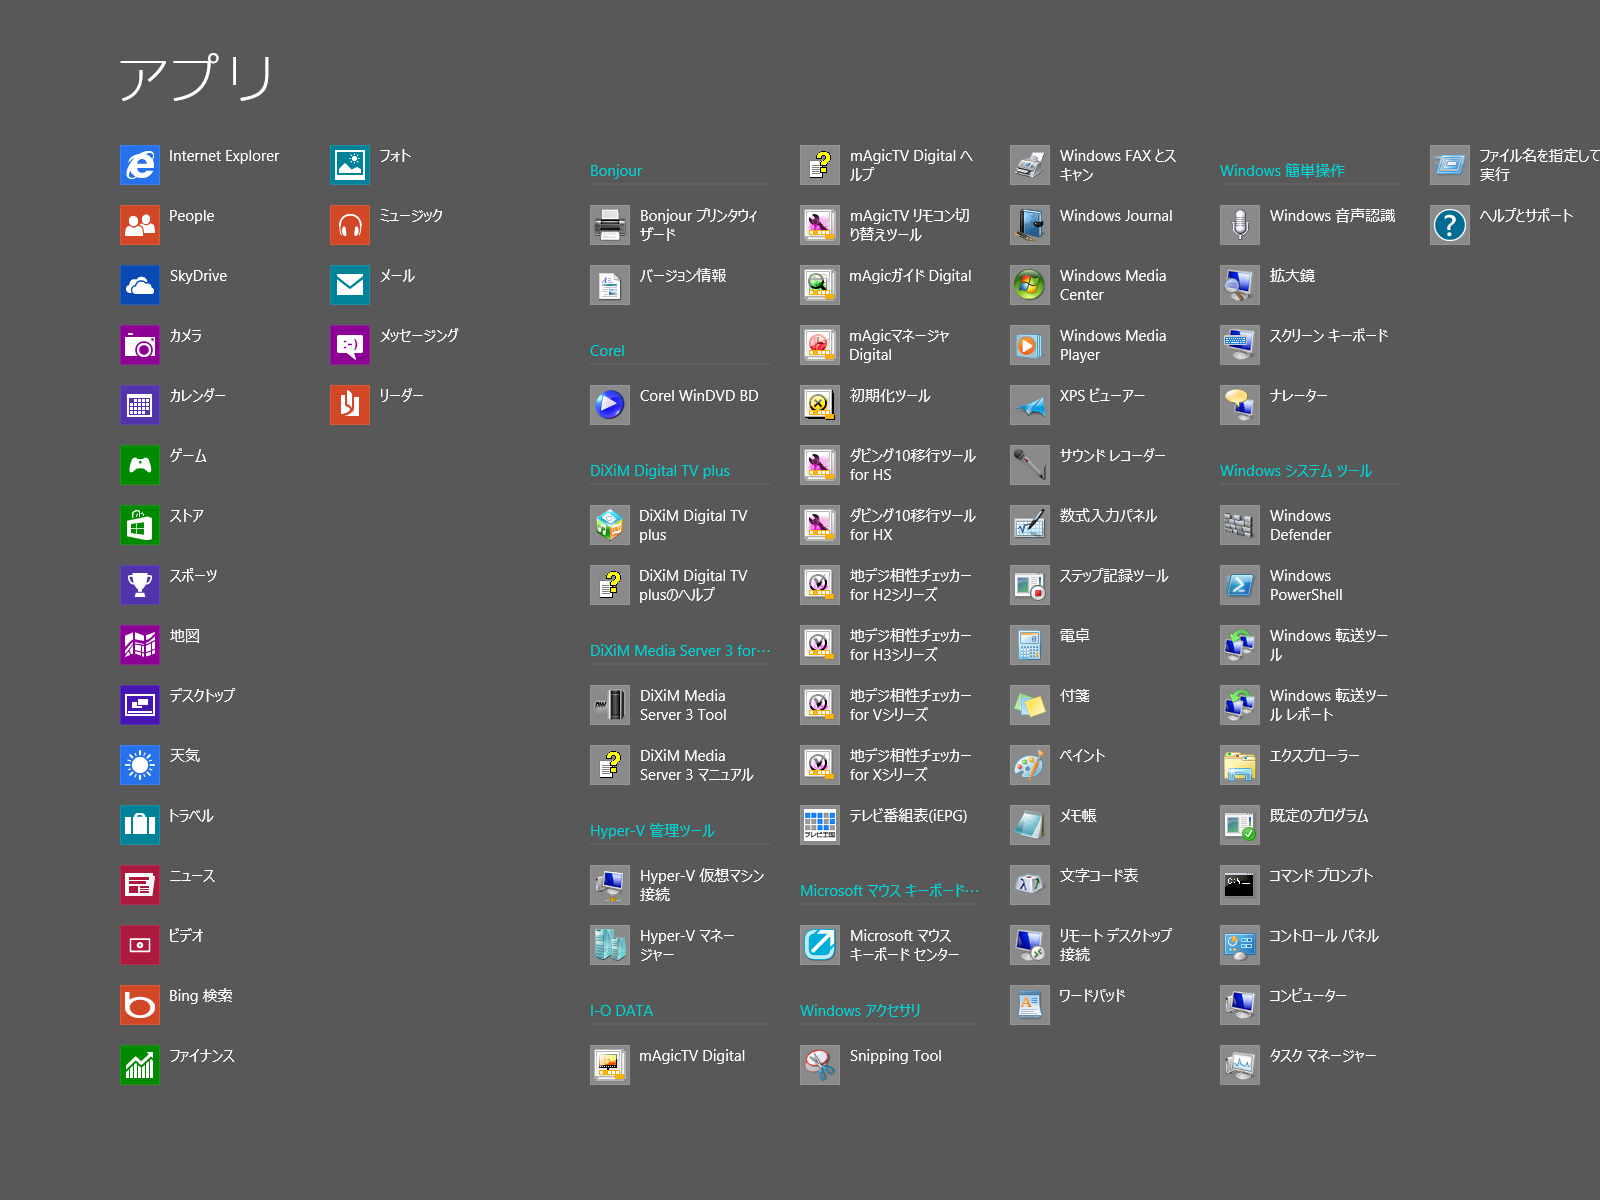Select the Windows アクセサリ group header
Screen dimensions: 1600x1200
pyautogui.click(x=860, y=1011)
